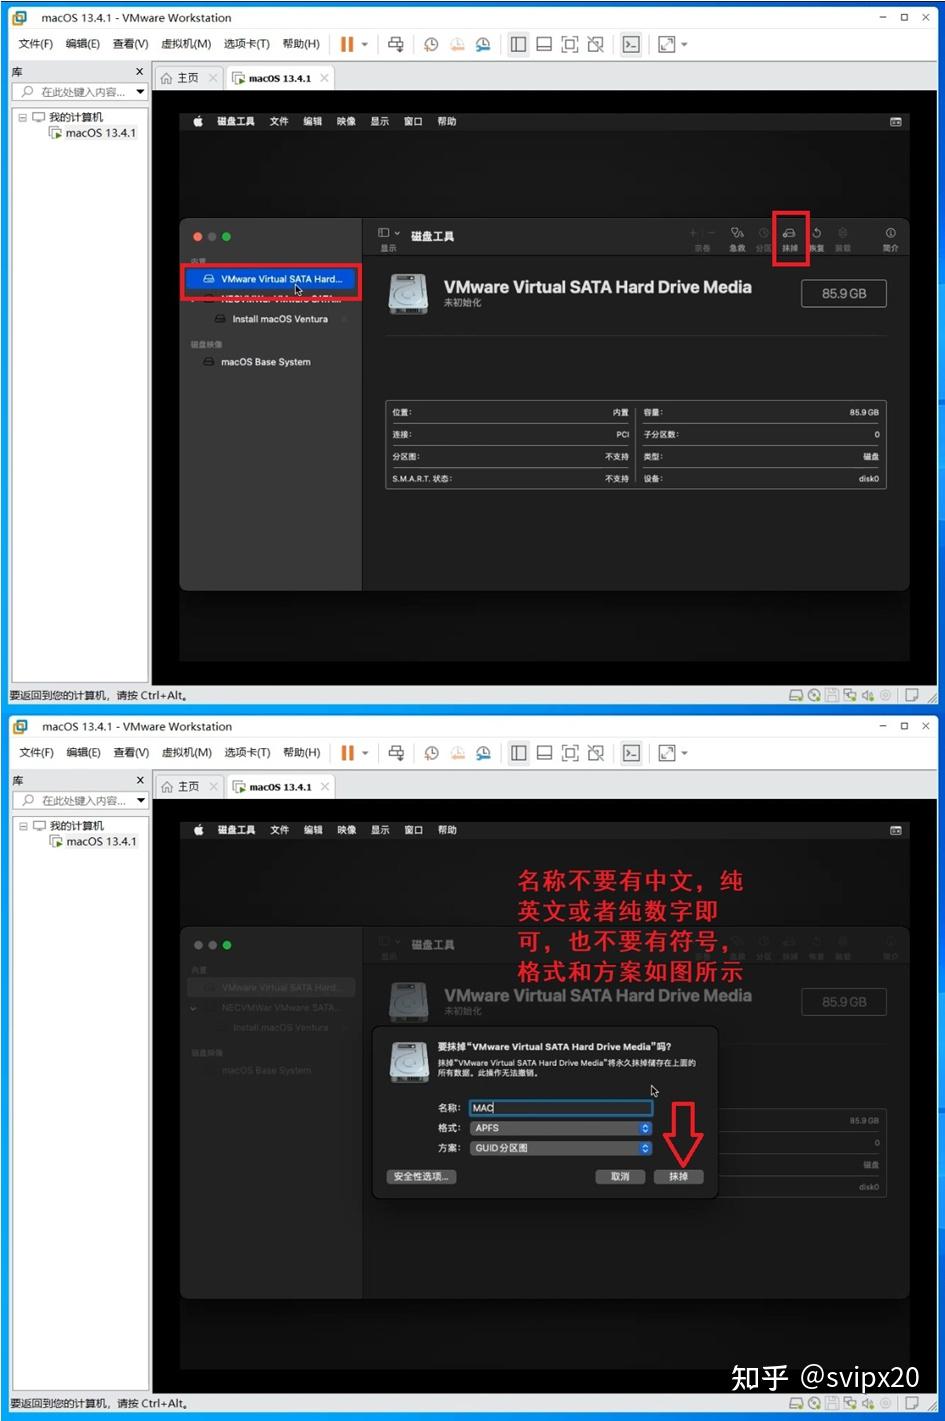Select macOS 13.4.1 VM in lower library tree

93,842
